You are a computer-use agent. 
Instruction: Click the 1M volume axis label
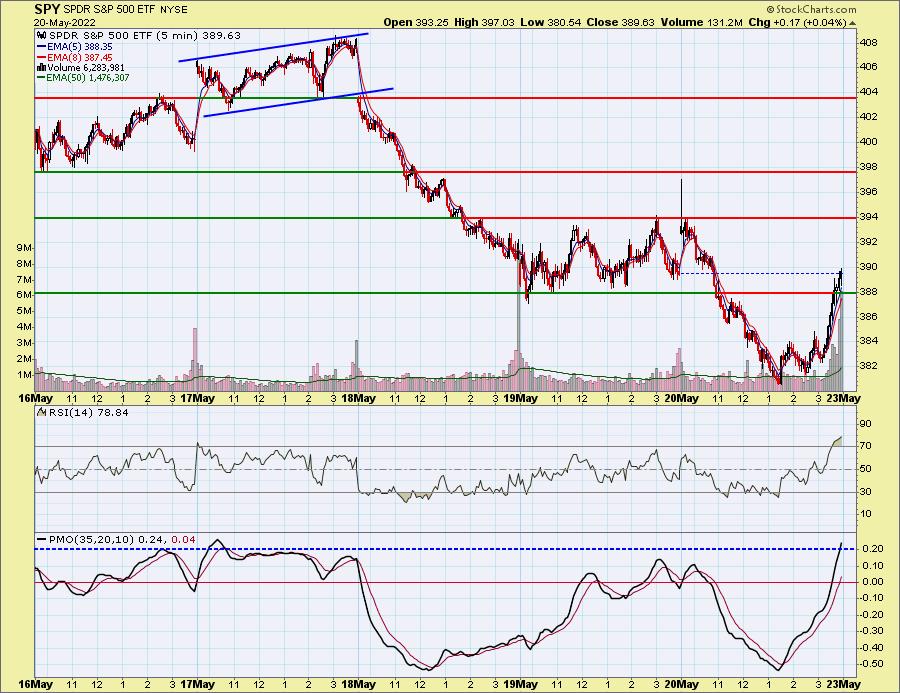[x=24, y=375]
